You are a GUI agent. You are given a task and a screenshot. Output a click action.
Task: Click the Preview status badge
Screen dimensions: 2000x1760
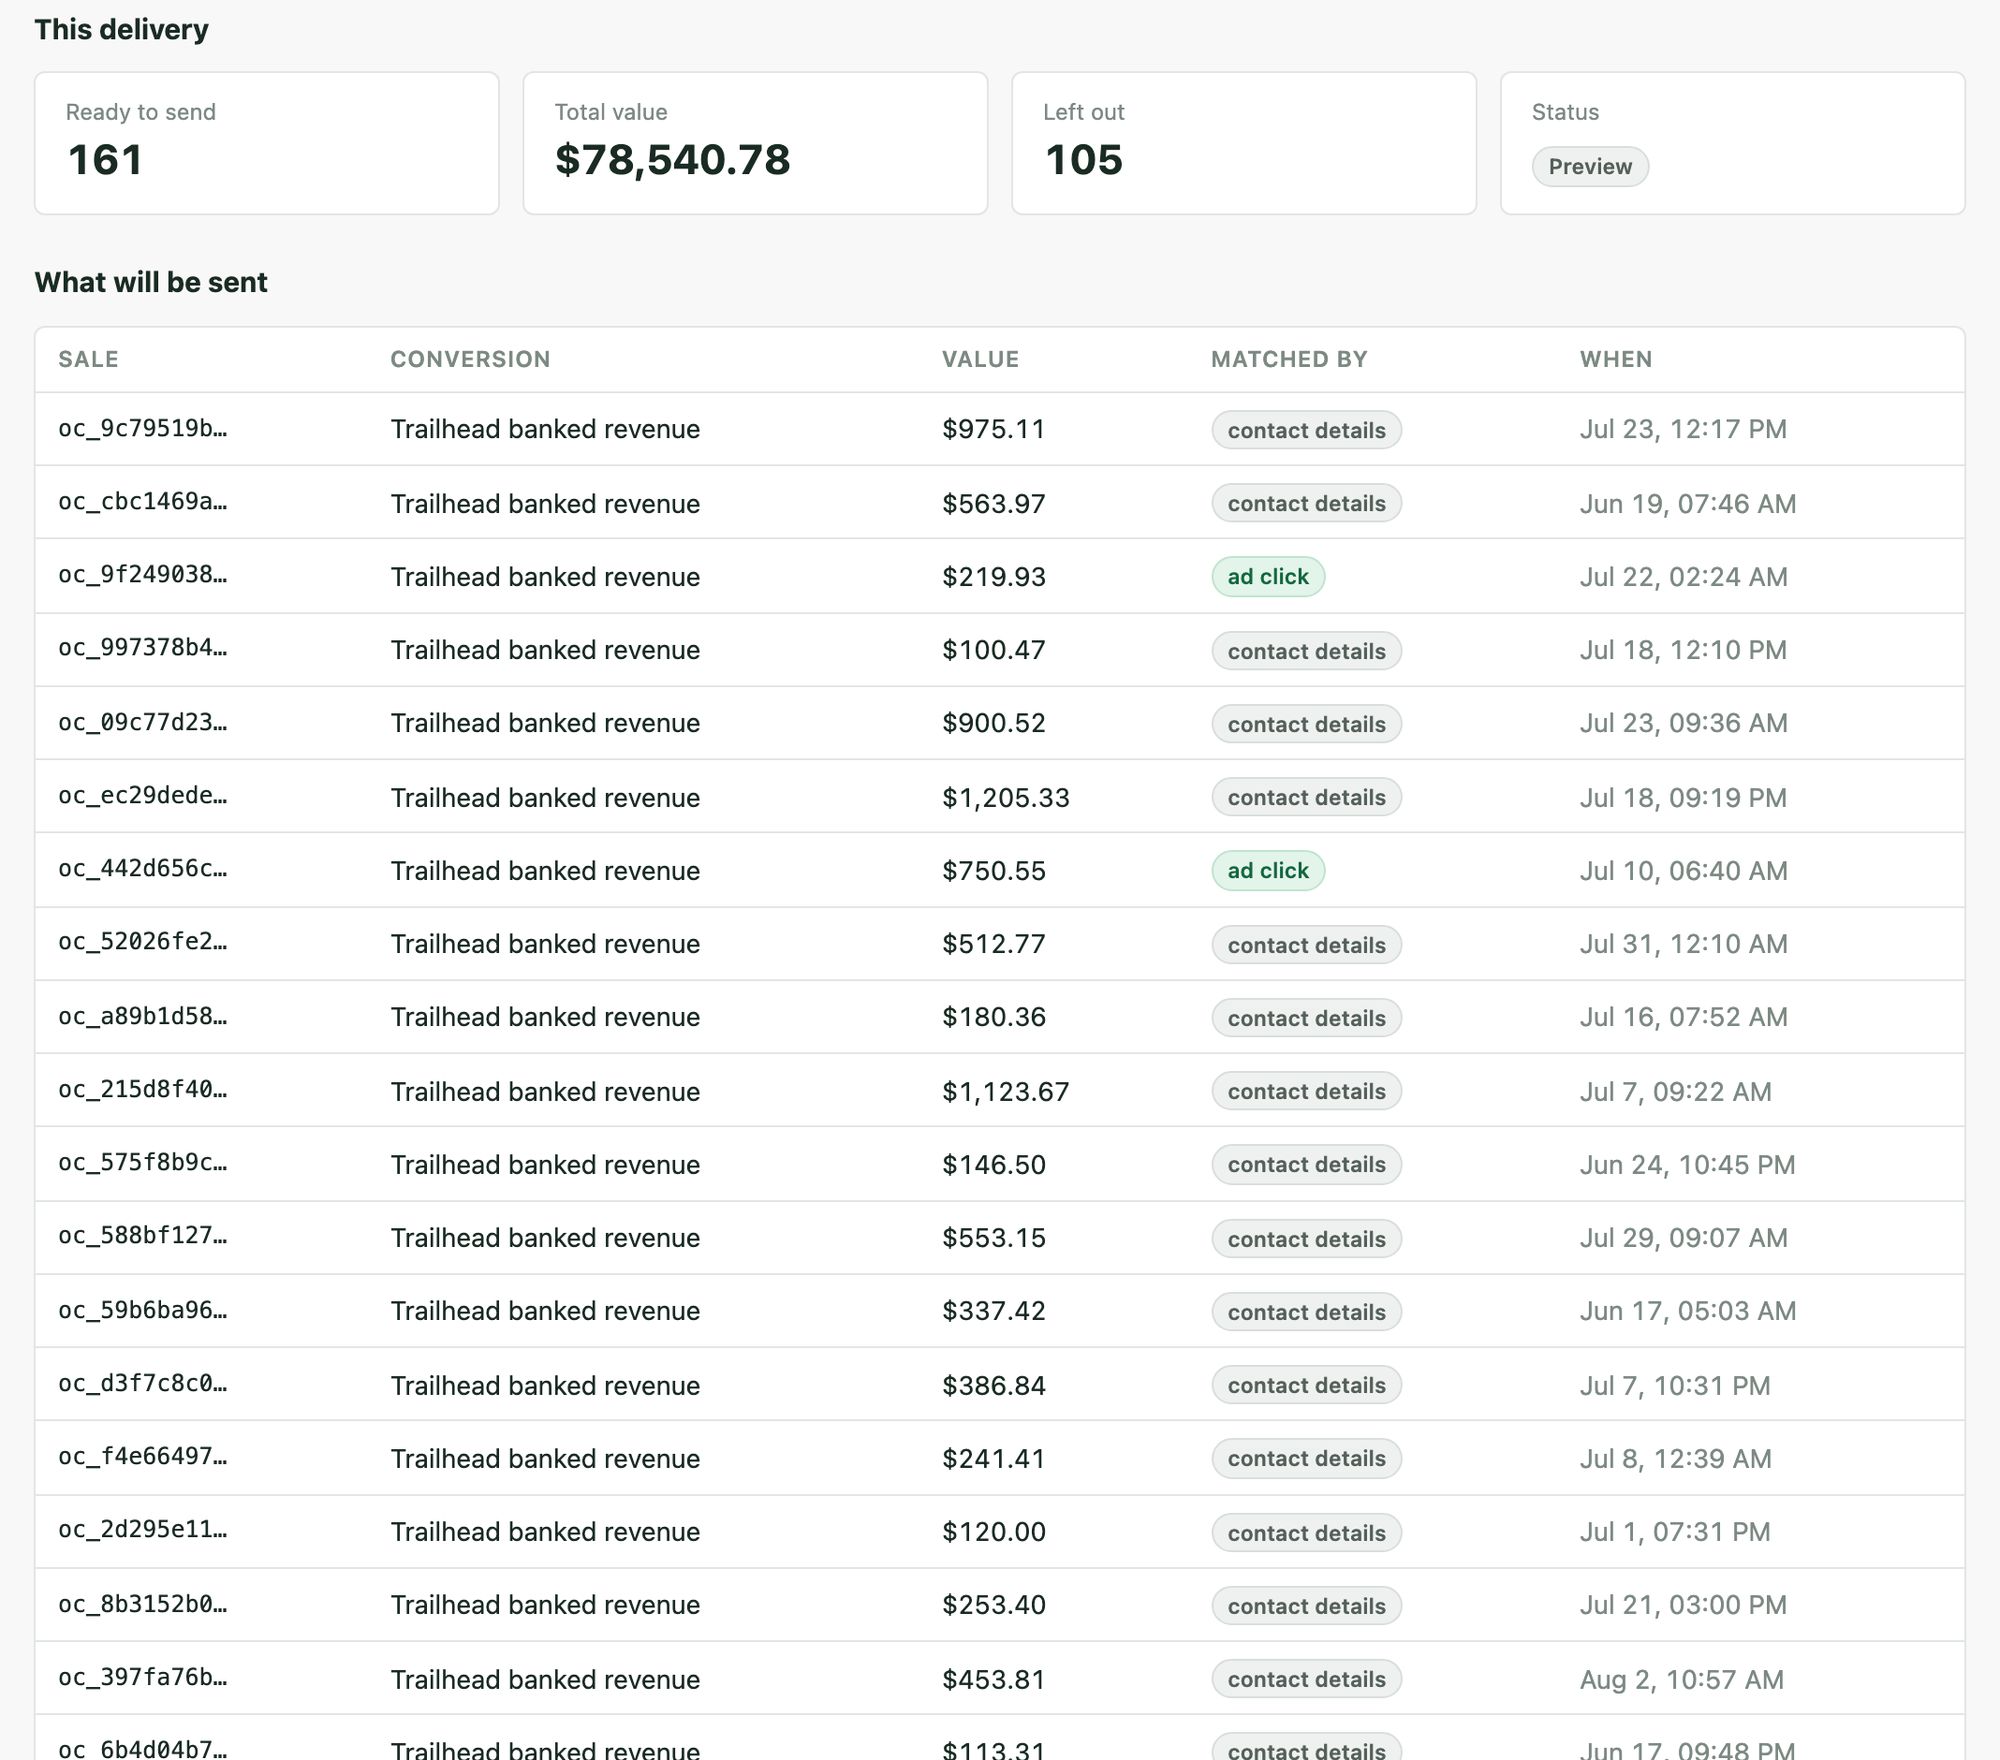(x=1590, y=166)
